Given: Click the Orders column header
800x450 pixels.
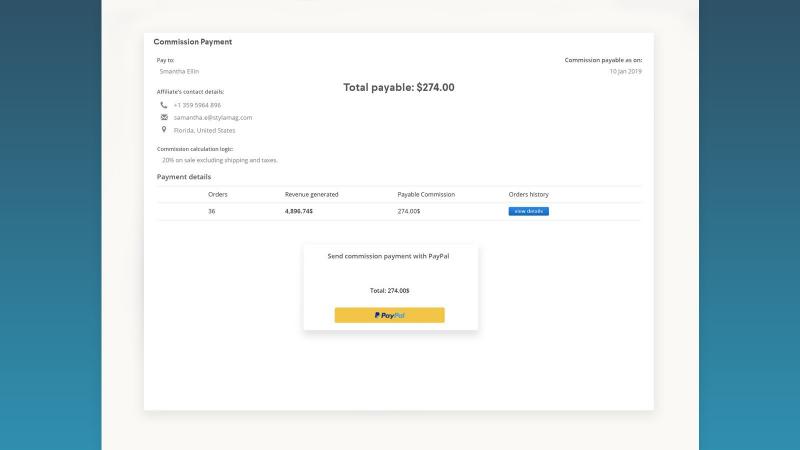Looking at the screenshot, I should [218, 194].
